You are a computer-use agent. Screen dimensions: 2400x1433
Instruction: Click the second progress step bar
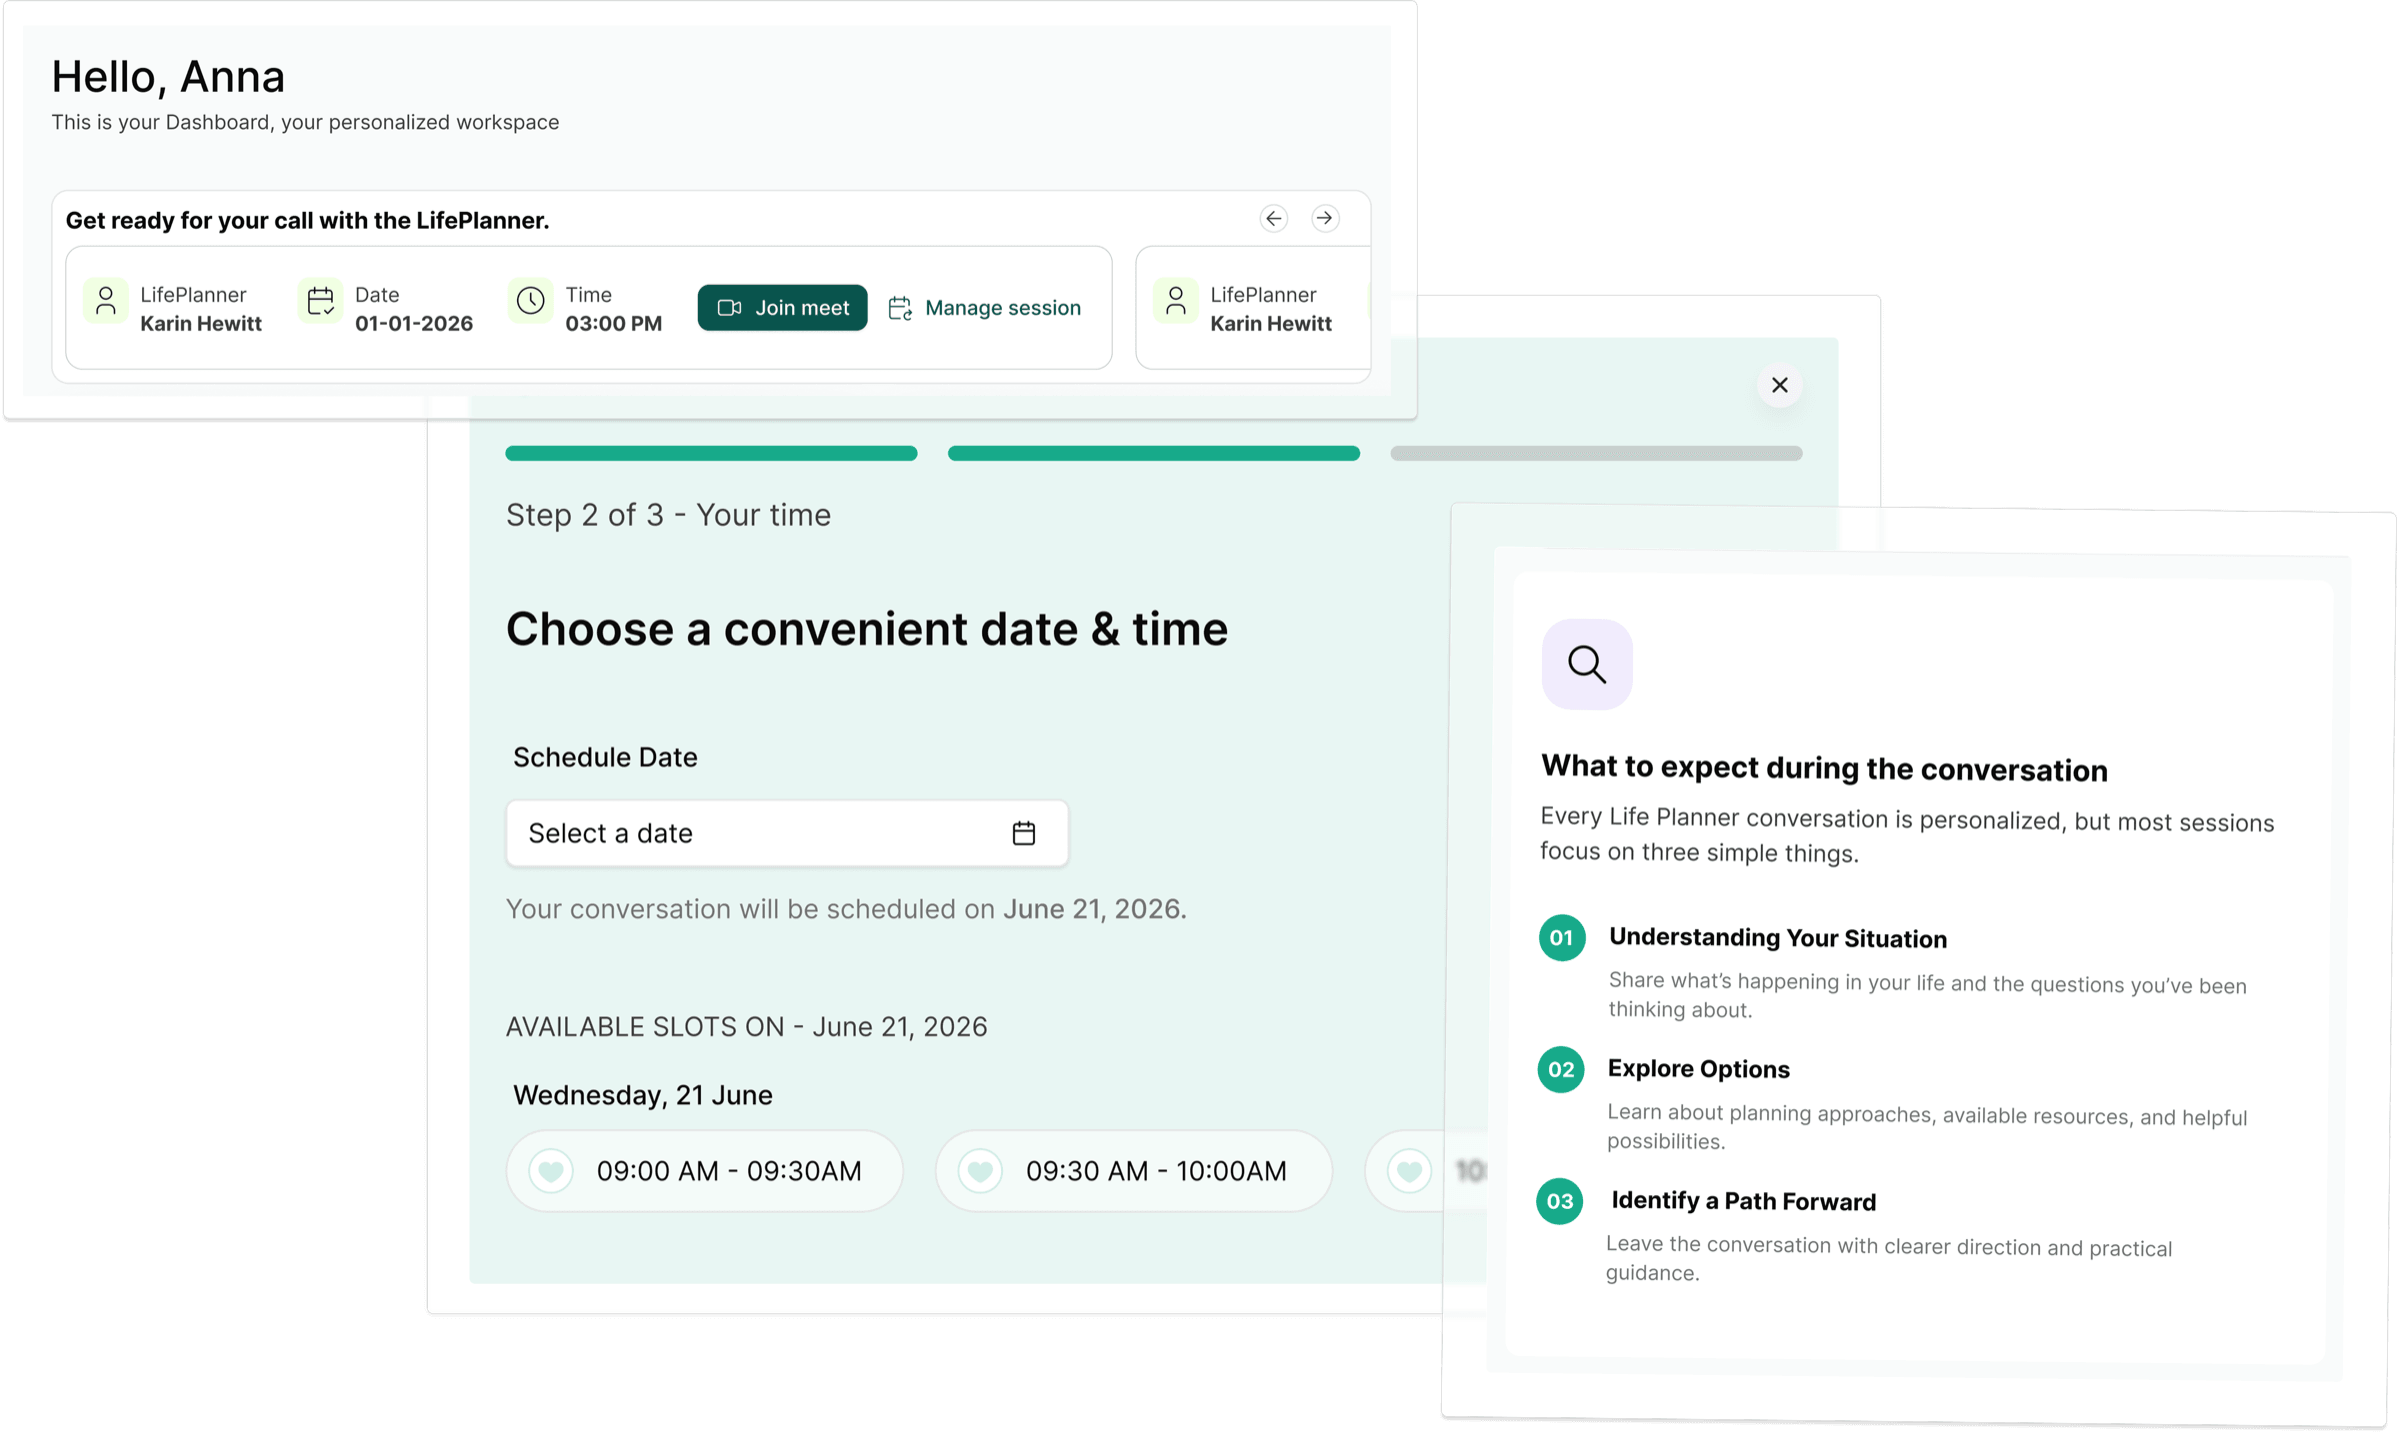point(1153,453)
